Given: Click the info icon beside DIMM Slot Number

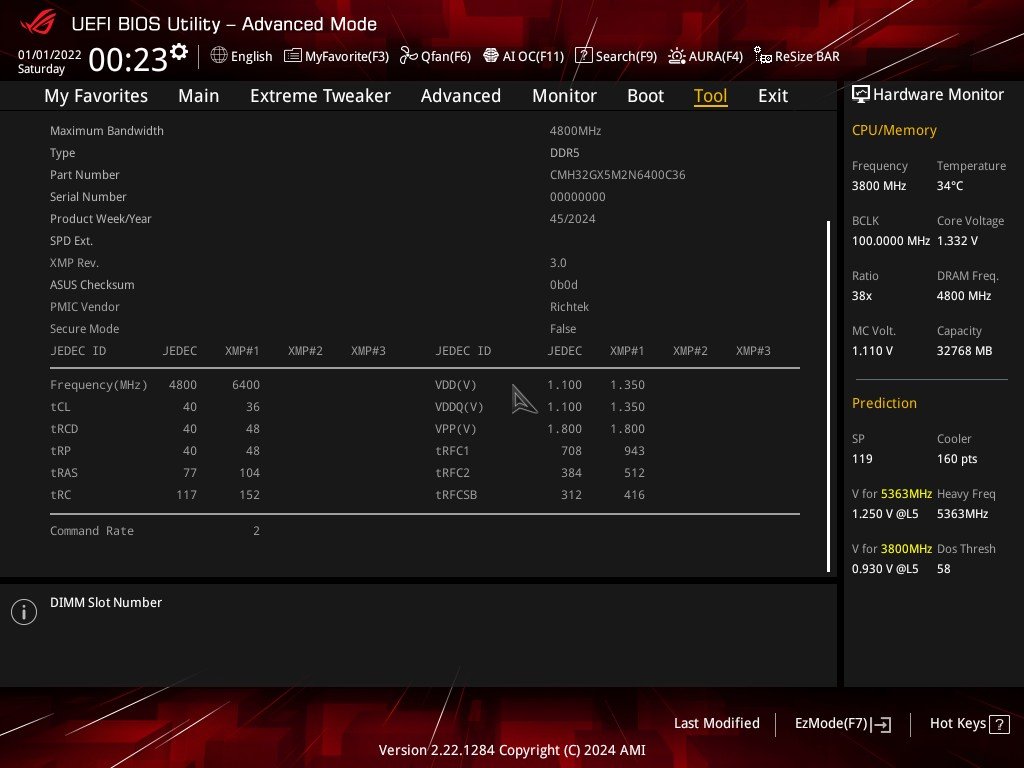Looking at the screenshot, I should pos(24,611).
